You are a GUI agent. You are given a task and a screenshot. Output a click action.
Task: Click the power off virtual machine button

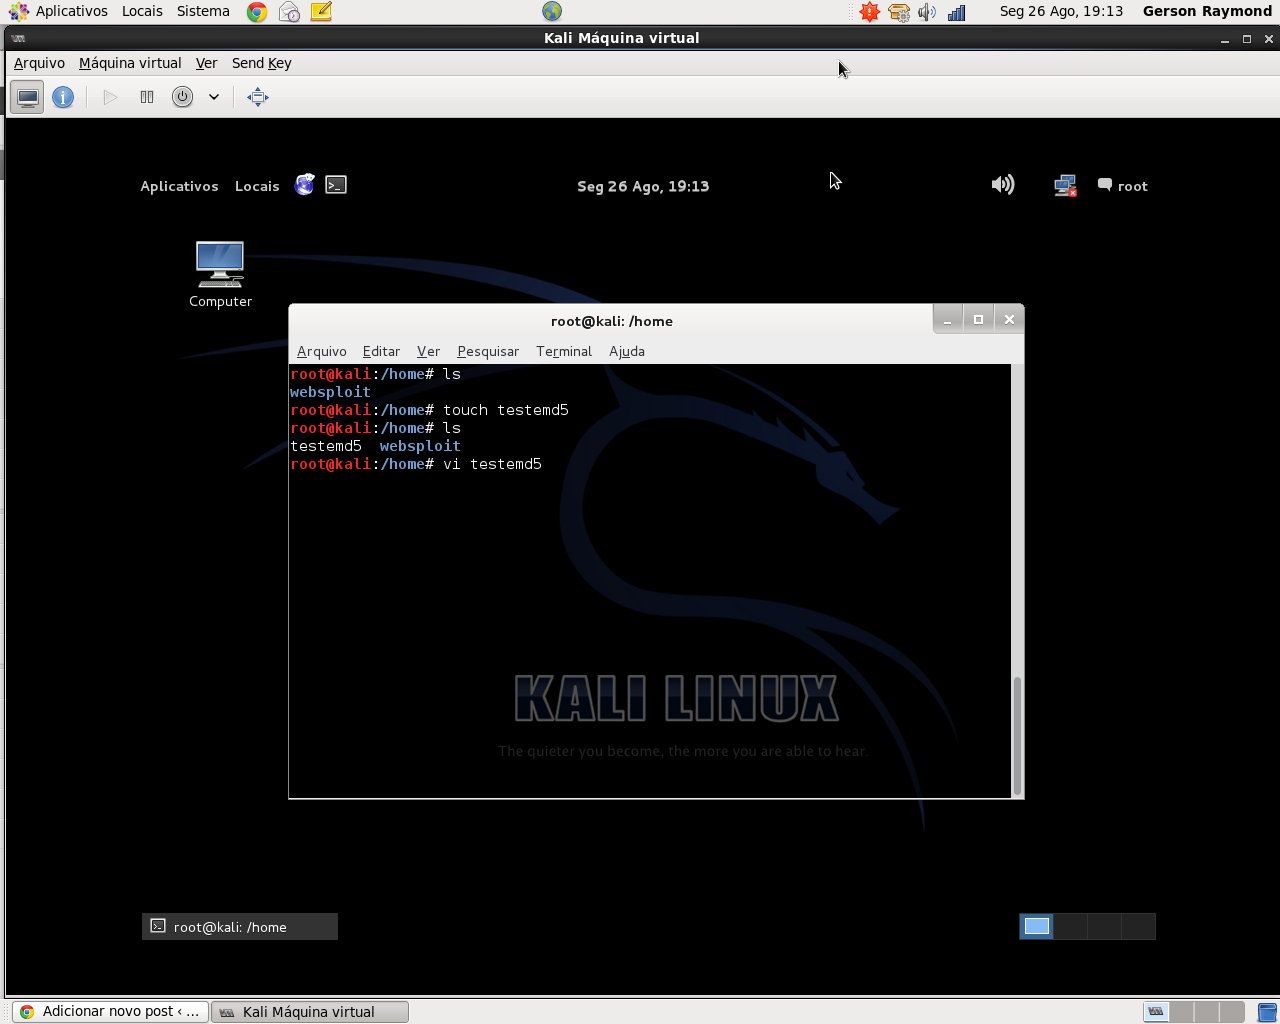(x=182, y=97)
